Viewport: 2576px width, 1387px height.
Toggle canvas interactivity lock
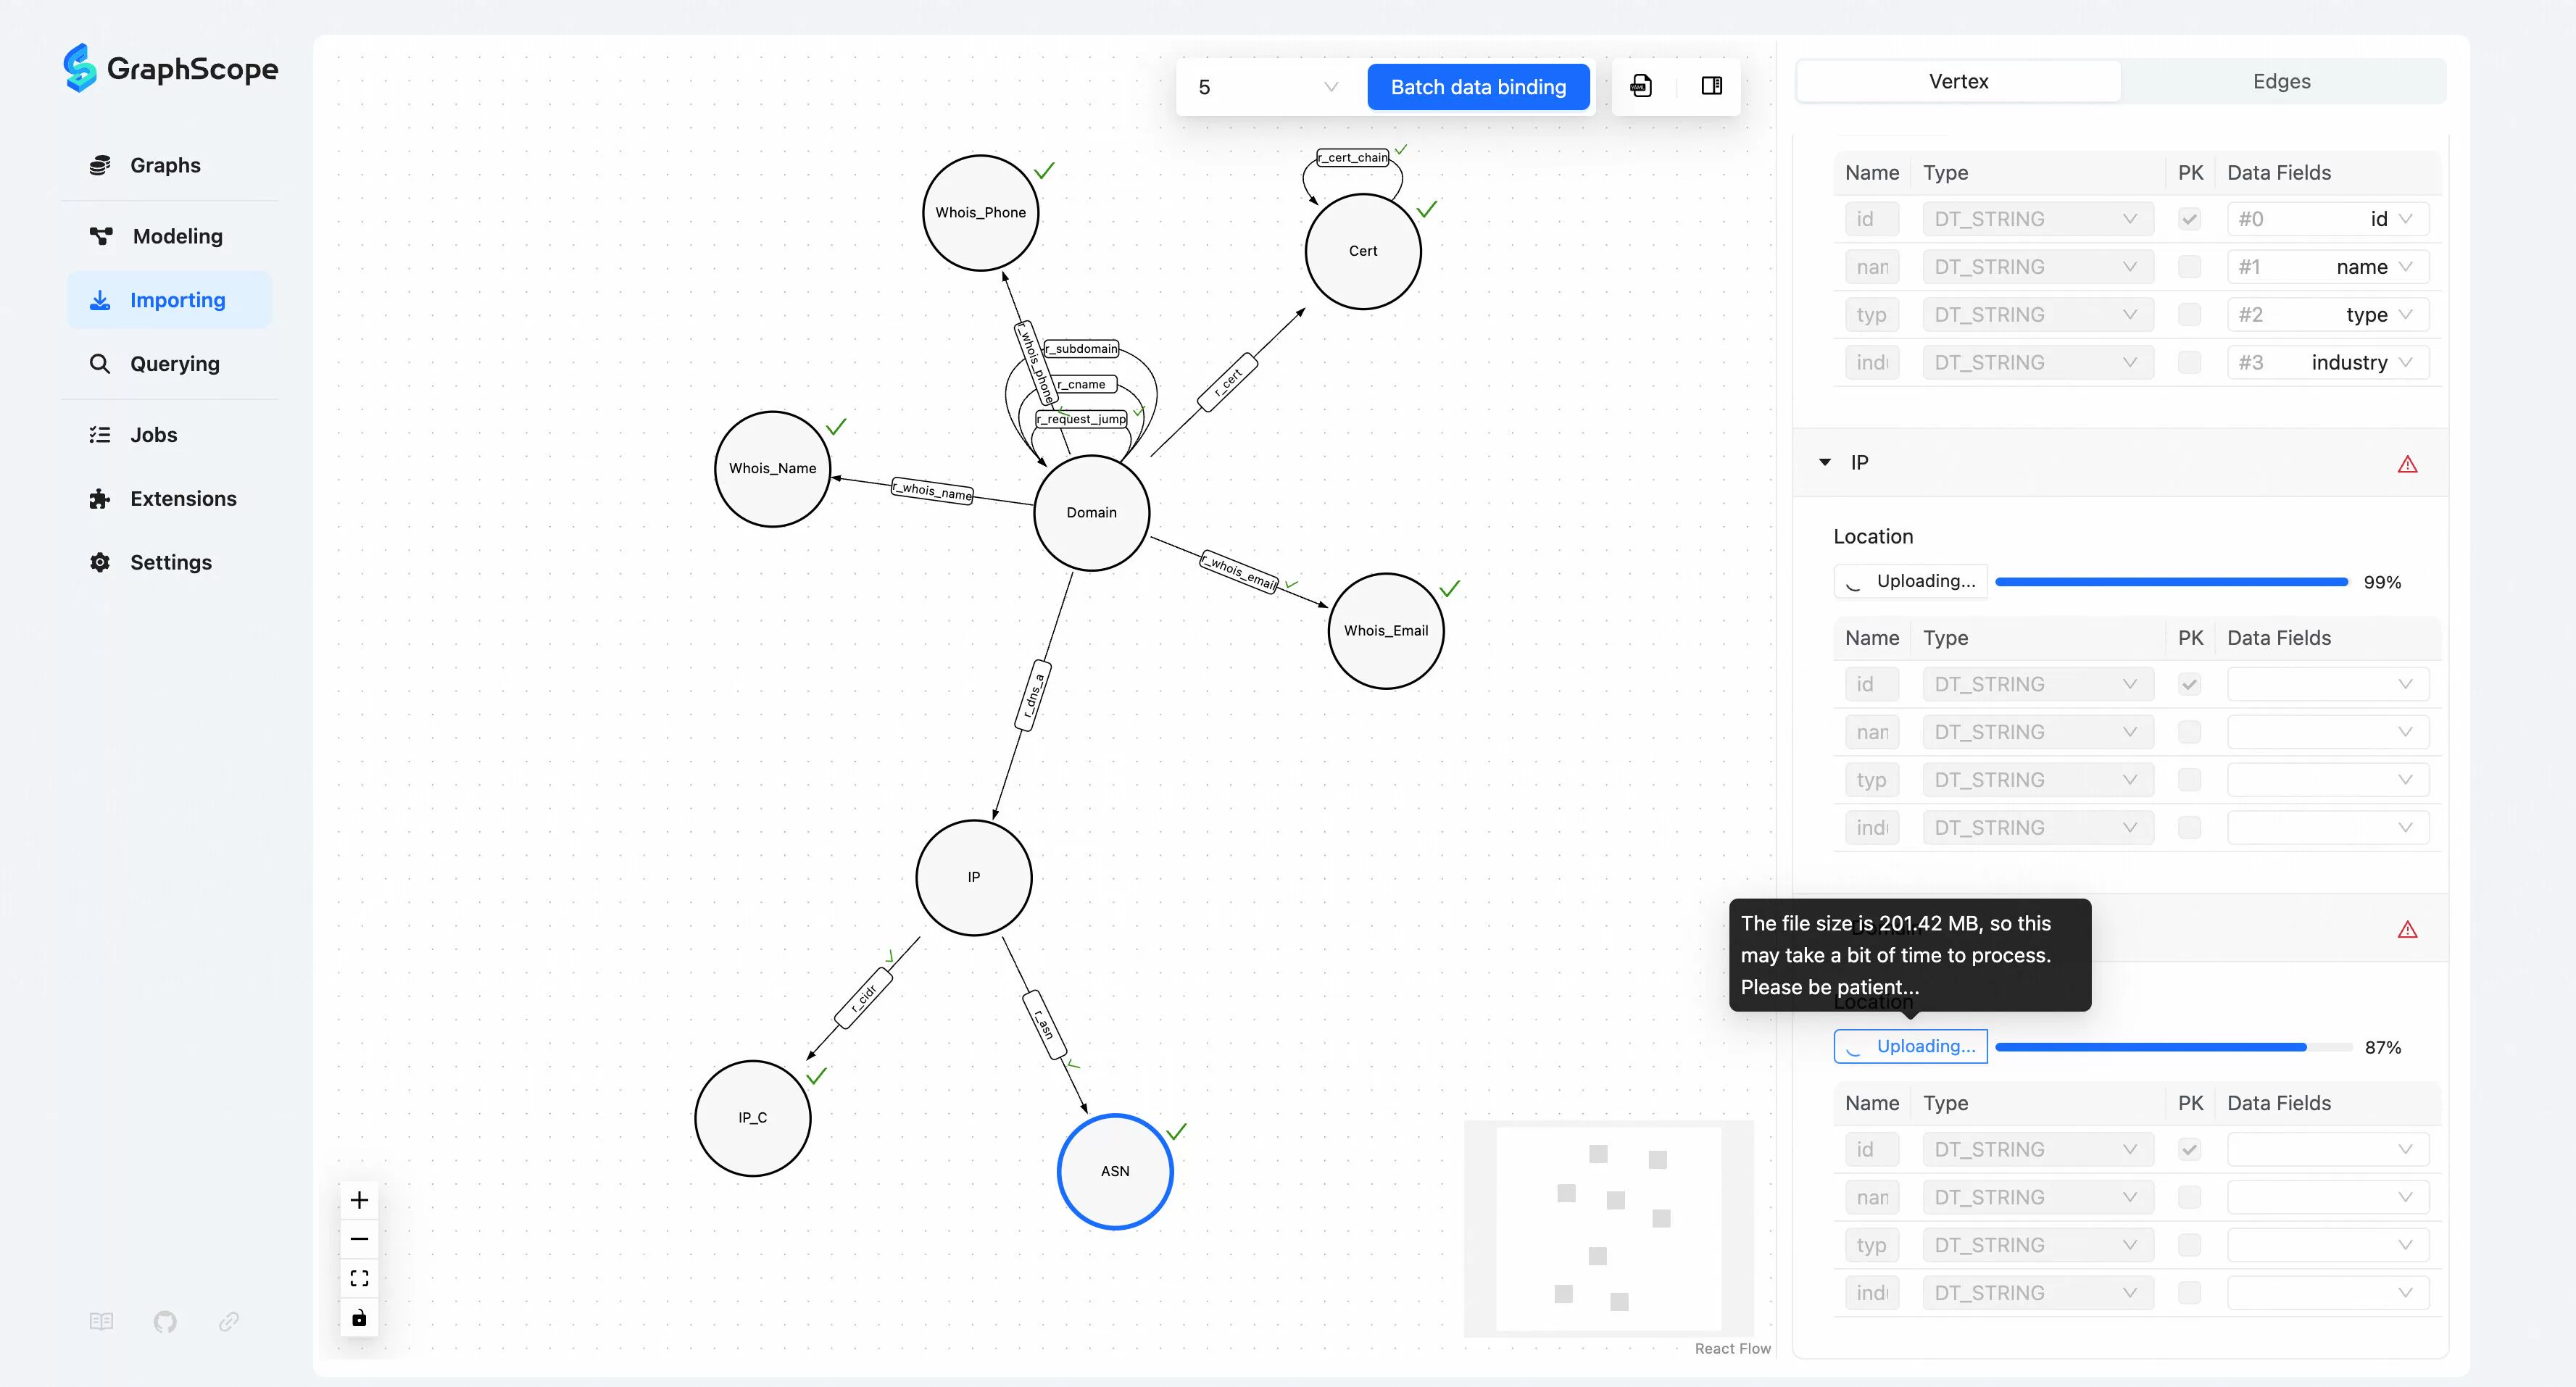[x=359, y=1318]
